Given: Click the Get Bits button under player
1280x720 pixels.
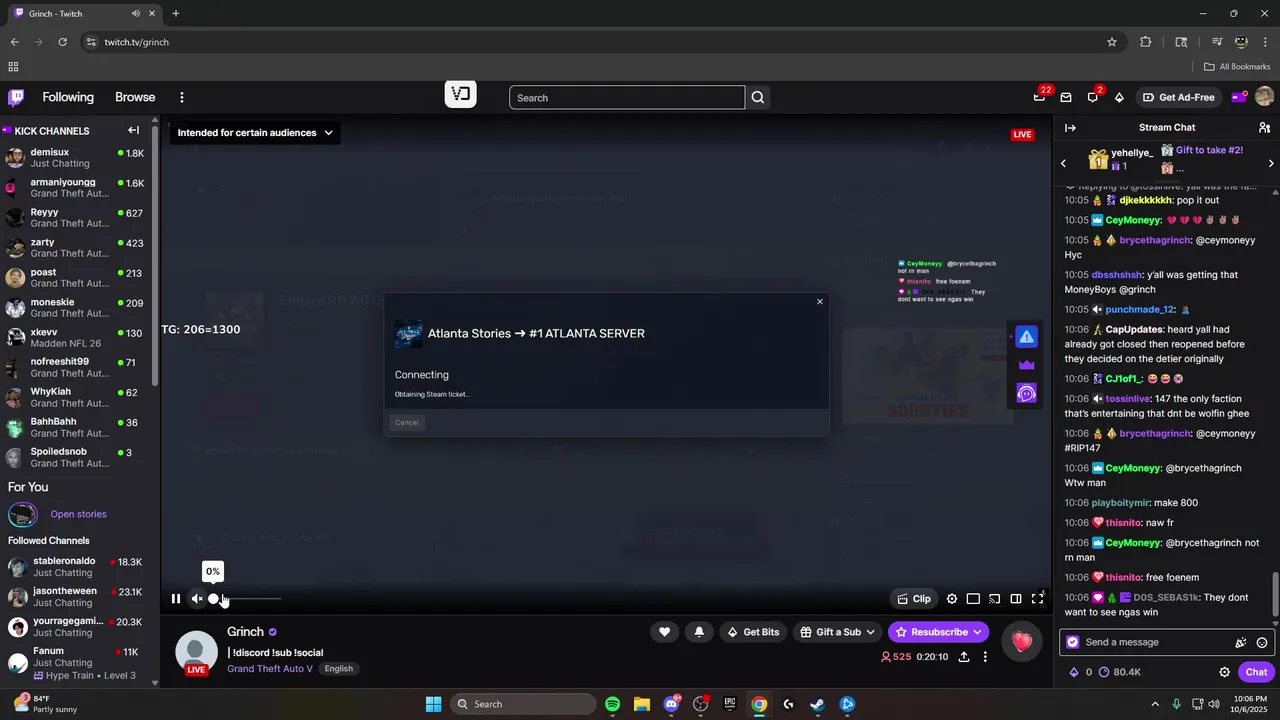Looking at the screenshot, I should (x=753, y=632).
